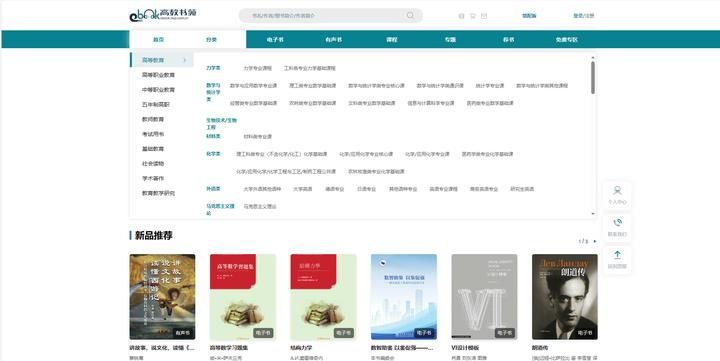Expand the 高等教育 category arrow

[x=185, y=60]
